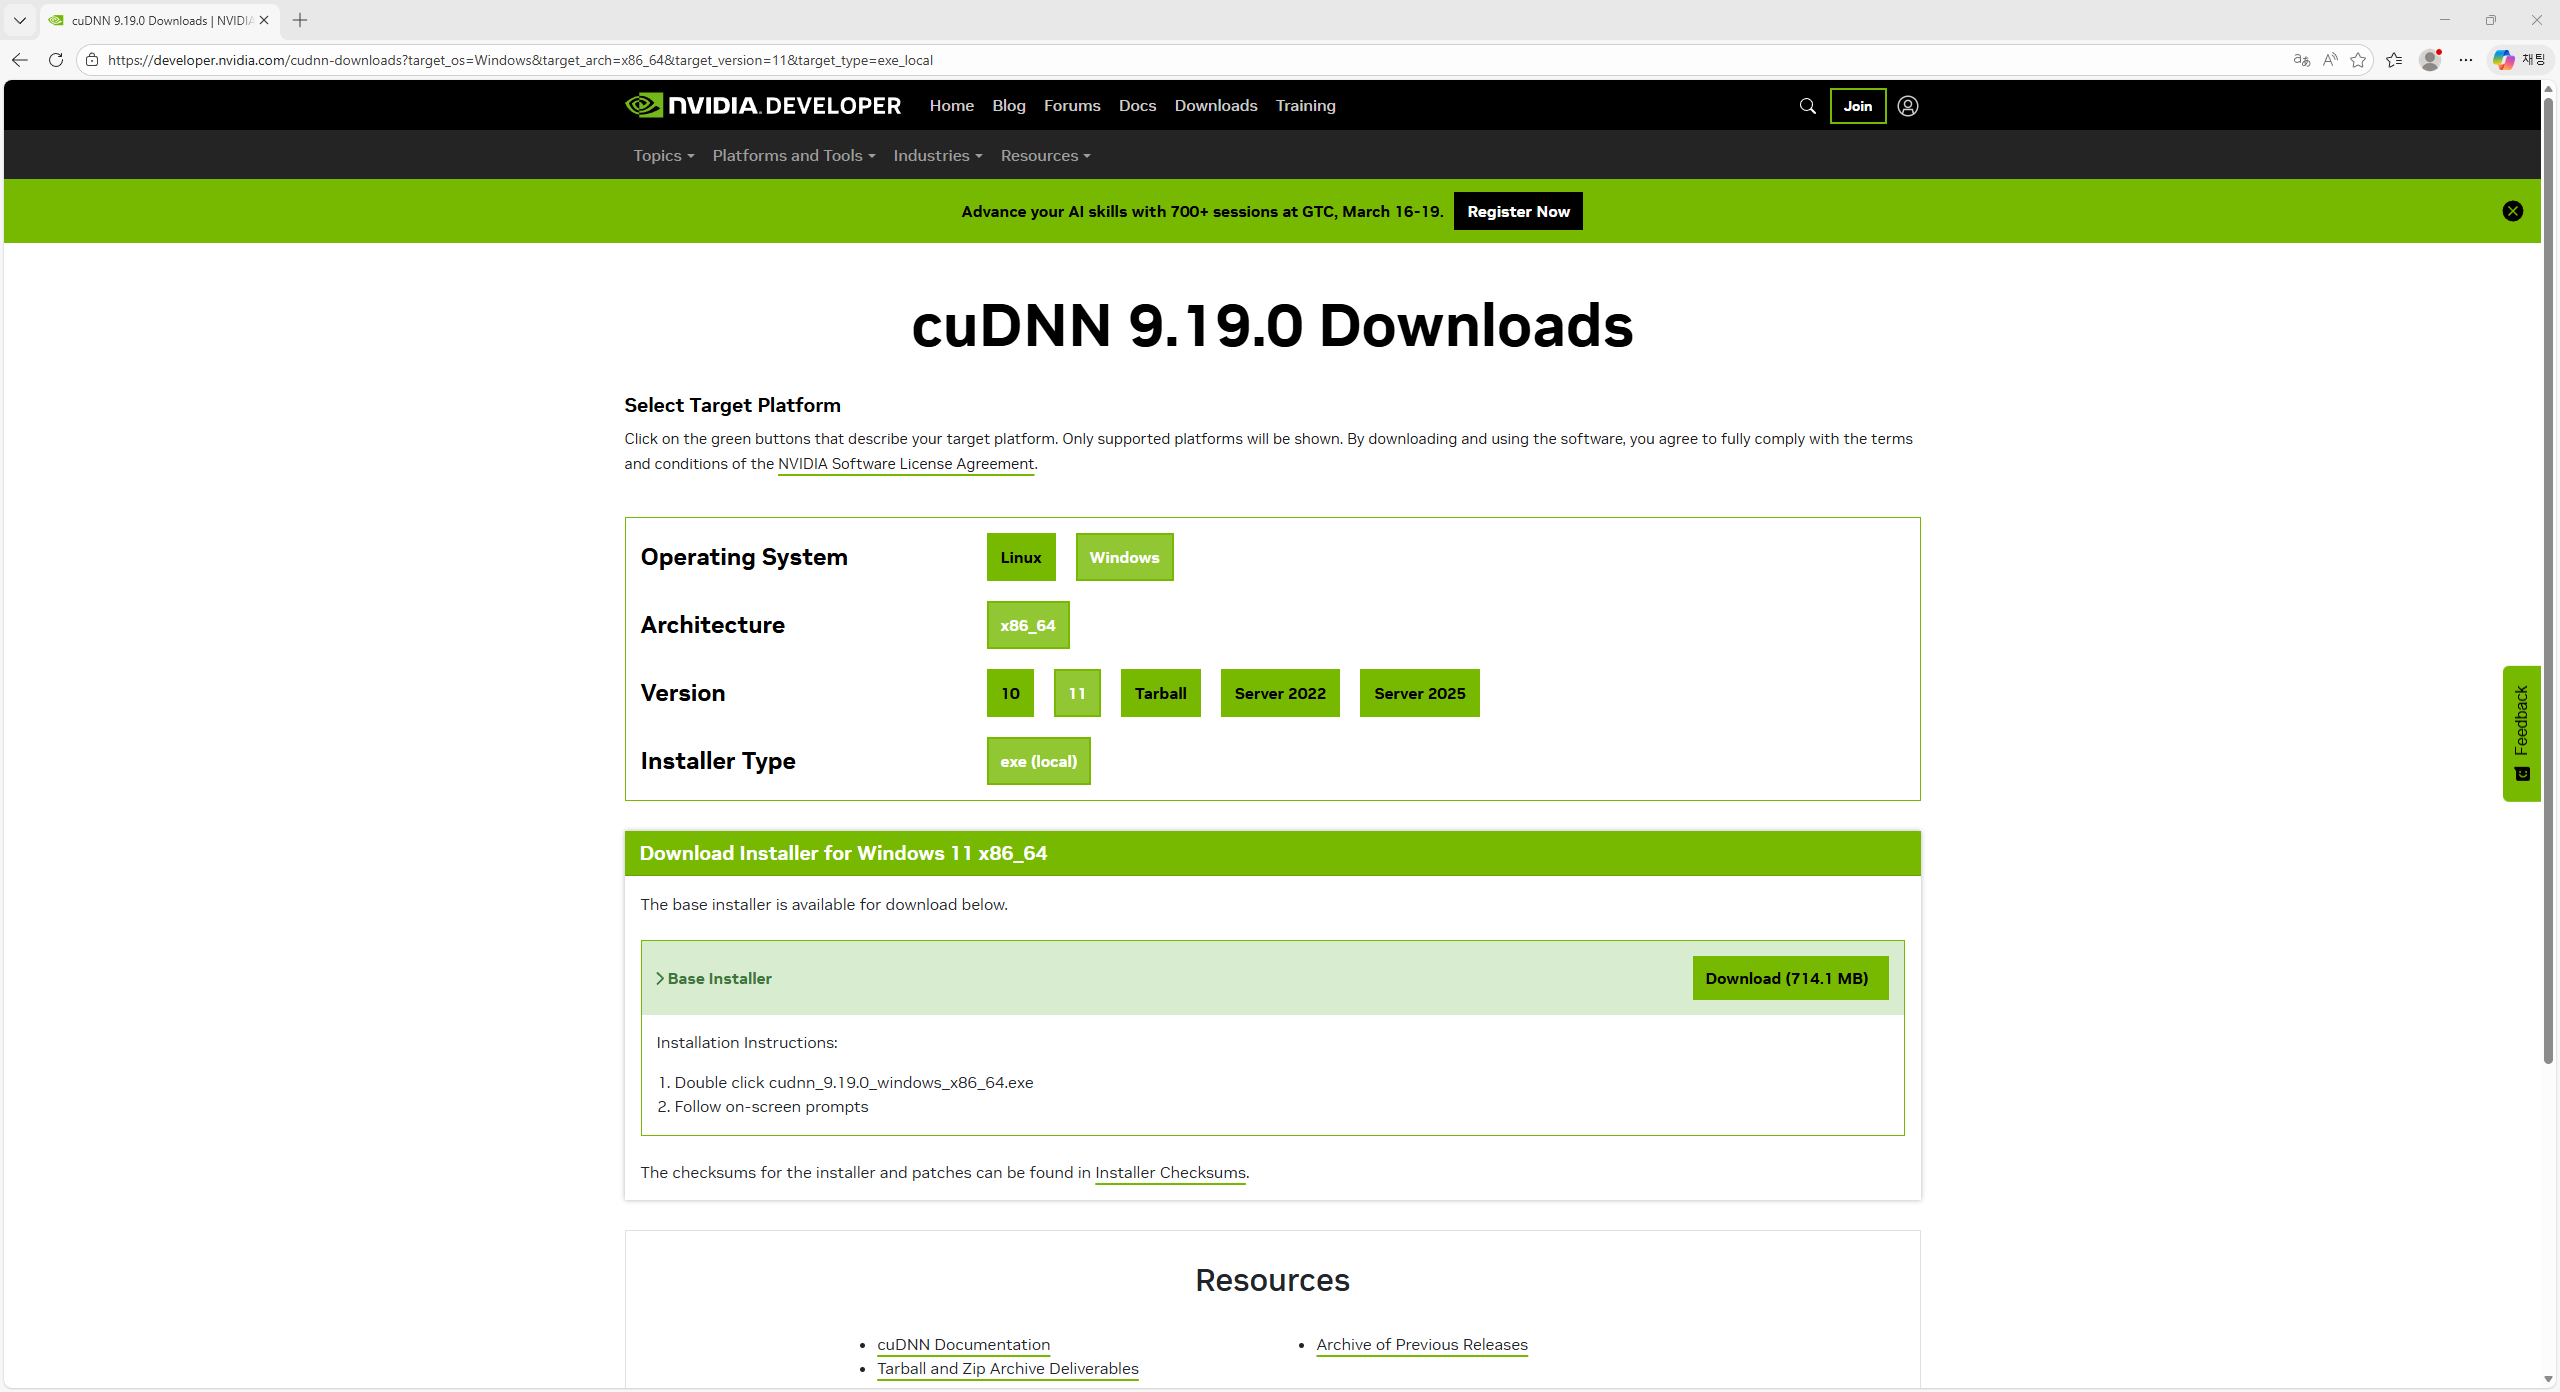Select the Server 2025 version option
This screenshot has width=2560, height=1392.
pyautogui.click(x=1418, y=693)
